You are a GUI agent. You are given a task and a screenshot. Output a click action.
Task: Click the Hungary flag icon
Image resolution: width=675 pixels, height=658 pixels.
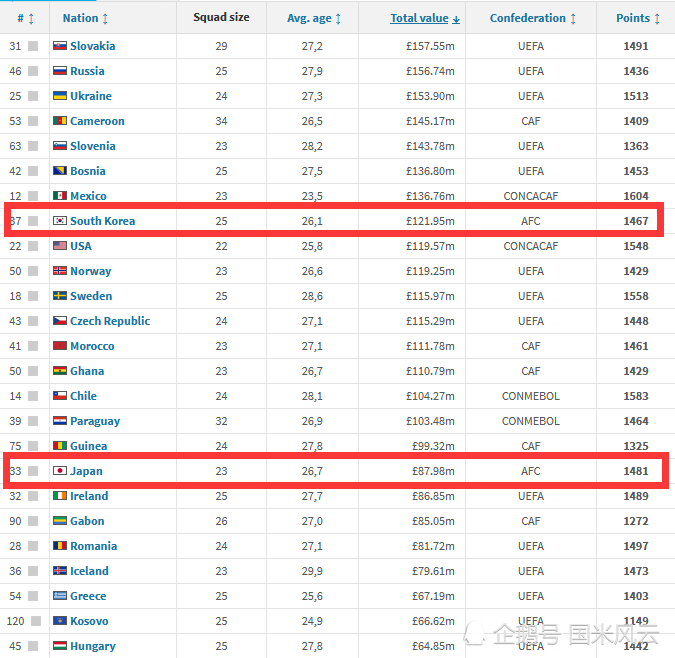pos(60,646)
